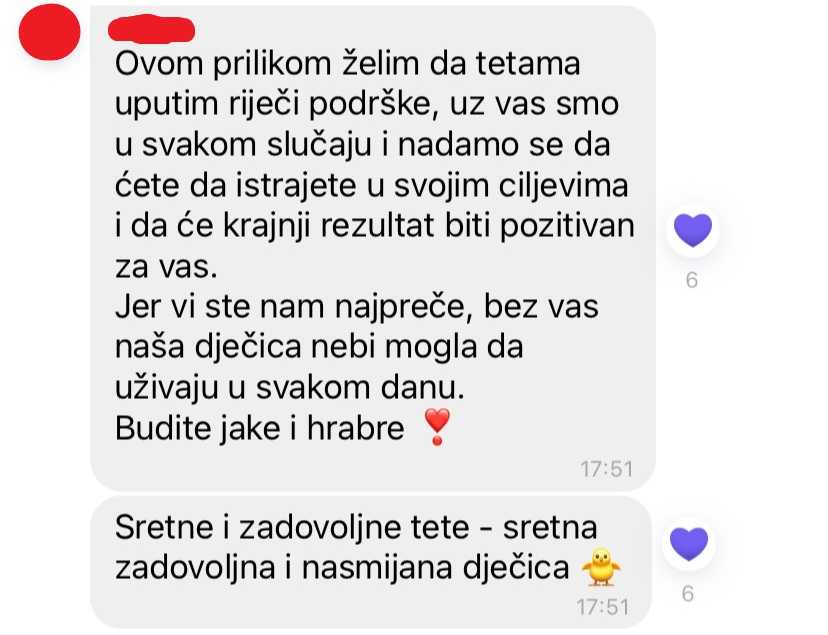Open the sender's red circular avatar
828x635 pixels.
[x=50, y=32]
